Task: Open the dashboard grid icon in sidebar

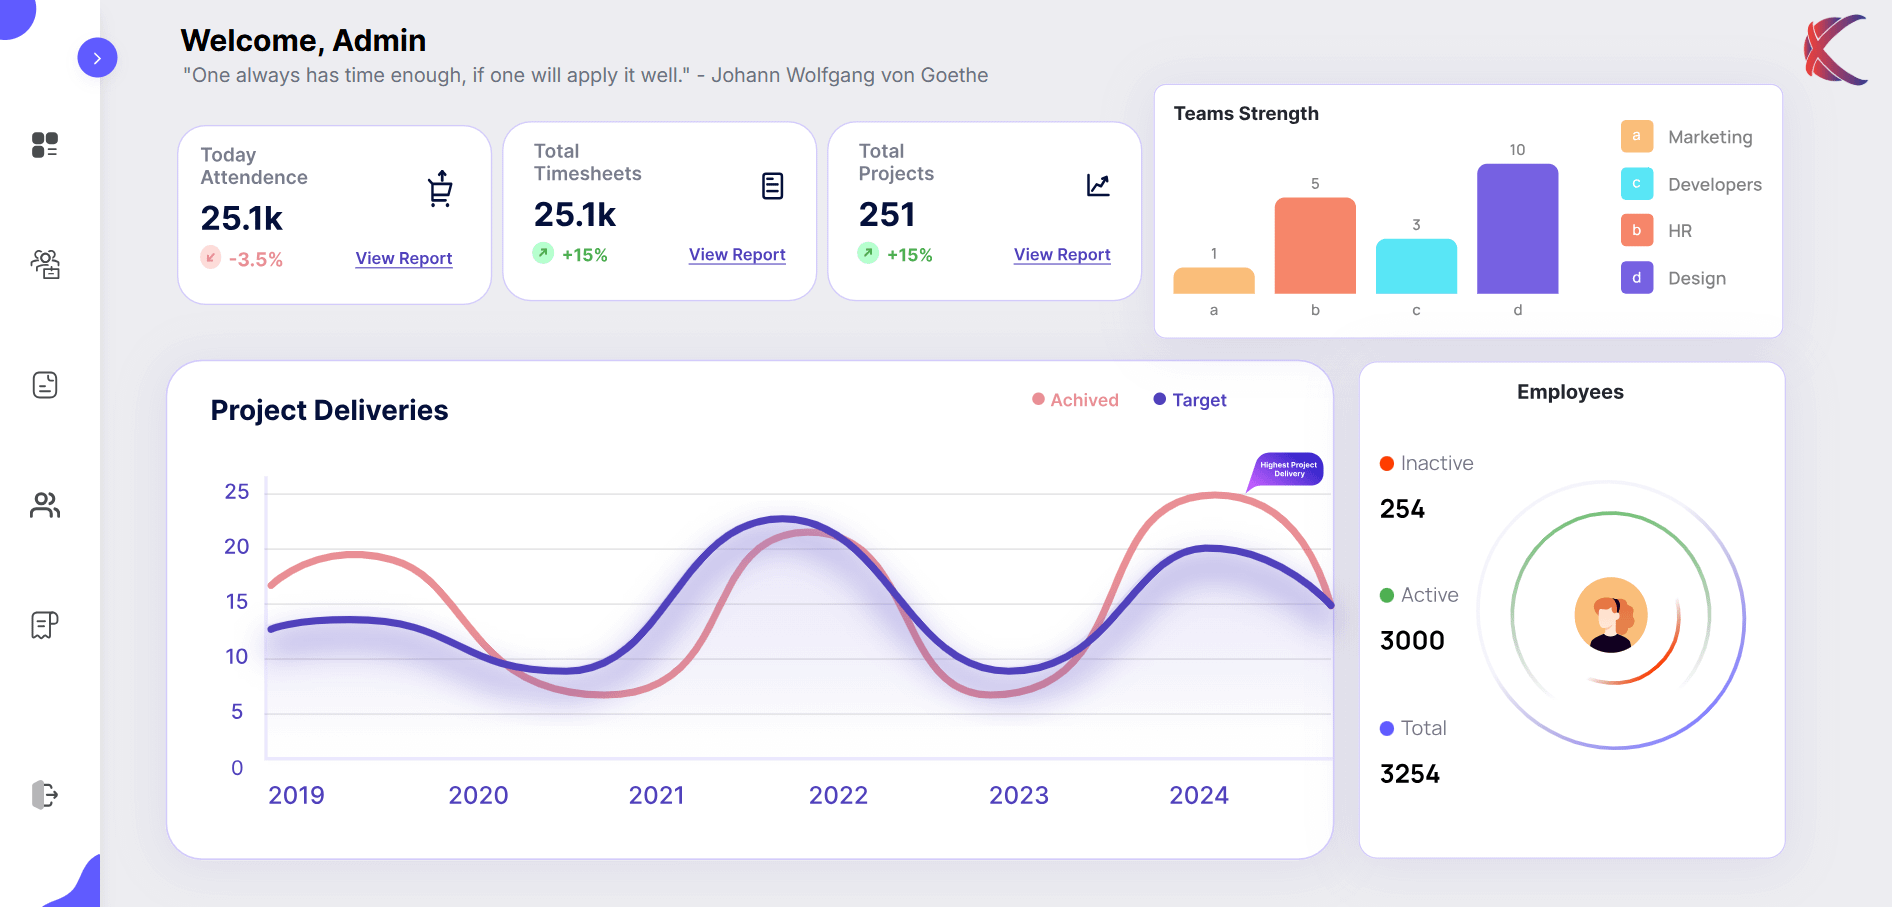Action: pos(45,145)
